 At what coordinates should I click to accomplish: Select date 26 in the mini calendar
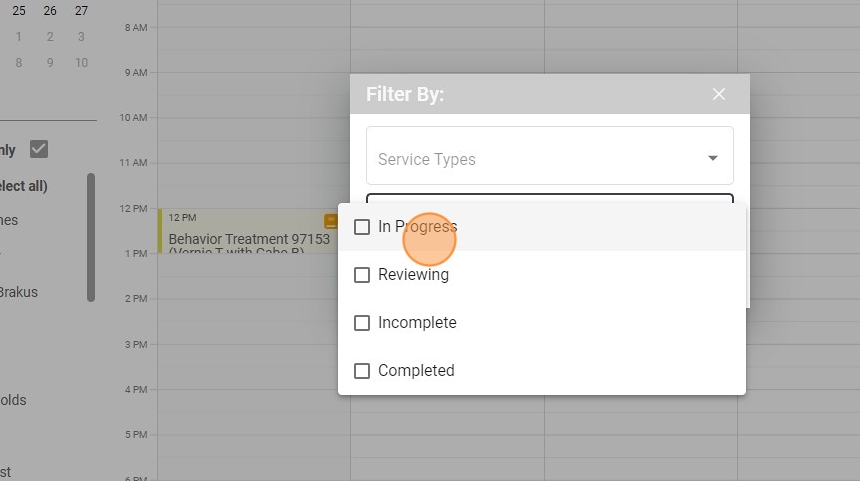click(x=50, y=11)
